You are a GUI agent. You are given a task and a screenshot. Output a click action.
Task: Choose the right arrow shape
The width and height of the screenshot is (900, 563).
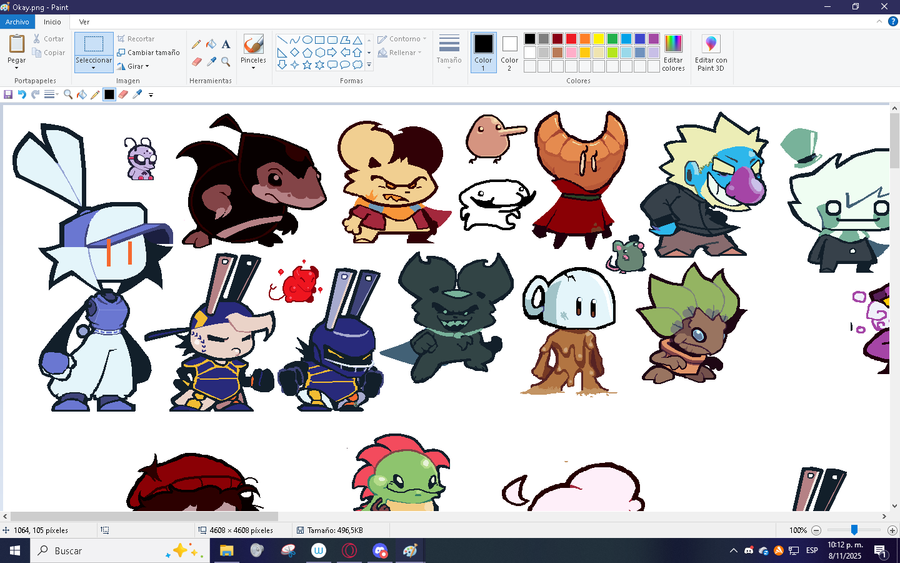click(332, 53)
